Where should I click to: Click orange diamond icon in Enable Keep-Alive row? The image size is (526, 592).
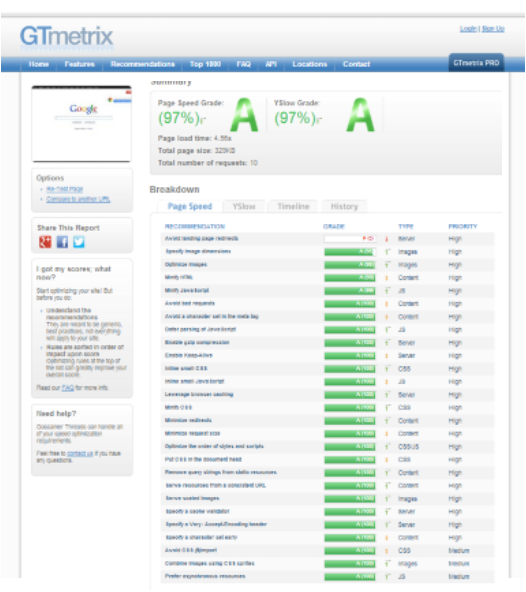point(387,356)
